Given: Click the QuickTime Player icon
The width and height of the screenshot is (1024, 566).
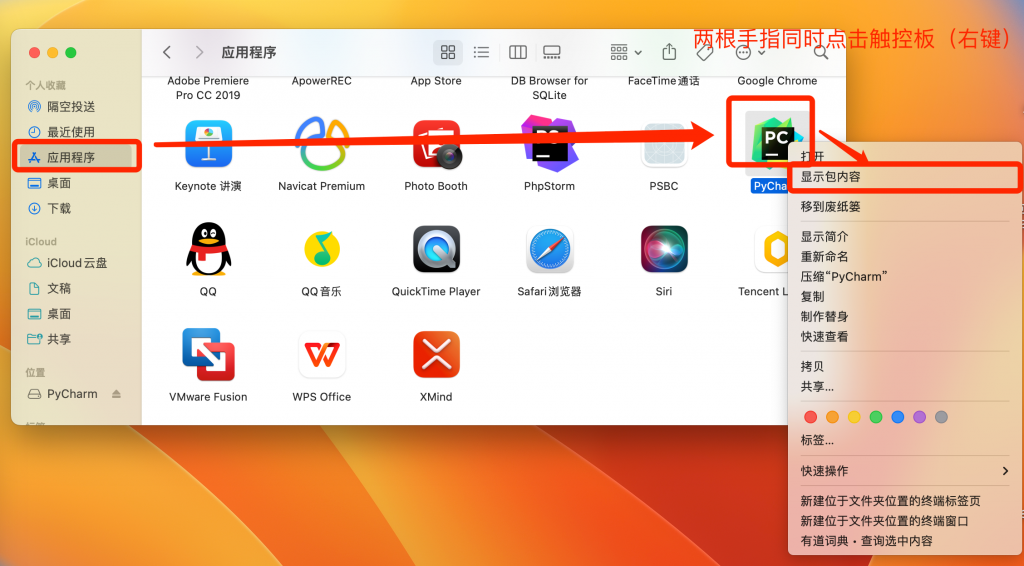Looking at the screenshot, I should (436, 249).
